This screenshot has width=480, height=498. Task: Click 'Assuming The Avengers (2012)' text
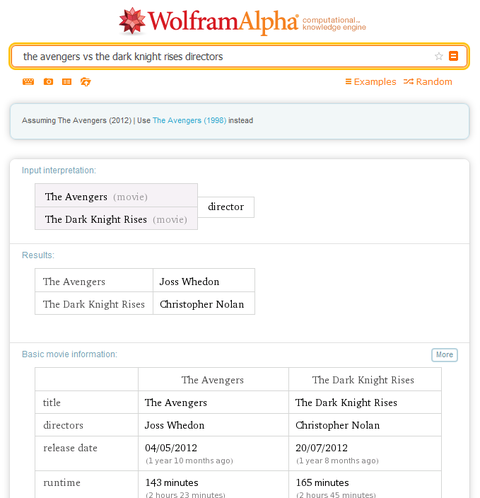point(77,120)
